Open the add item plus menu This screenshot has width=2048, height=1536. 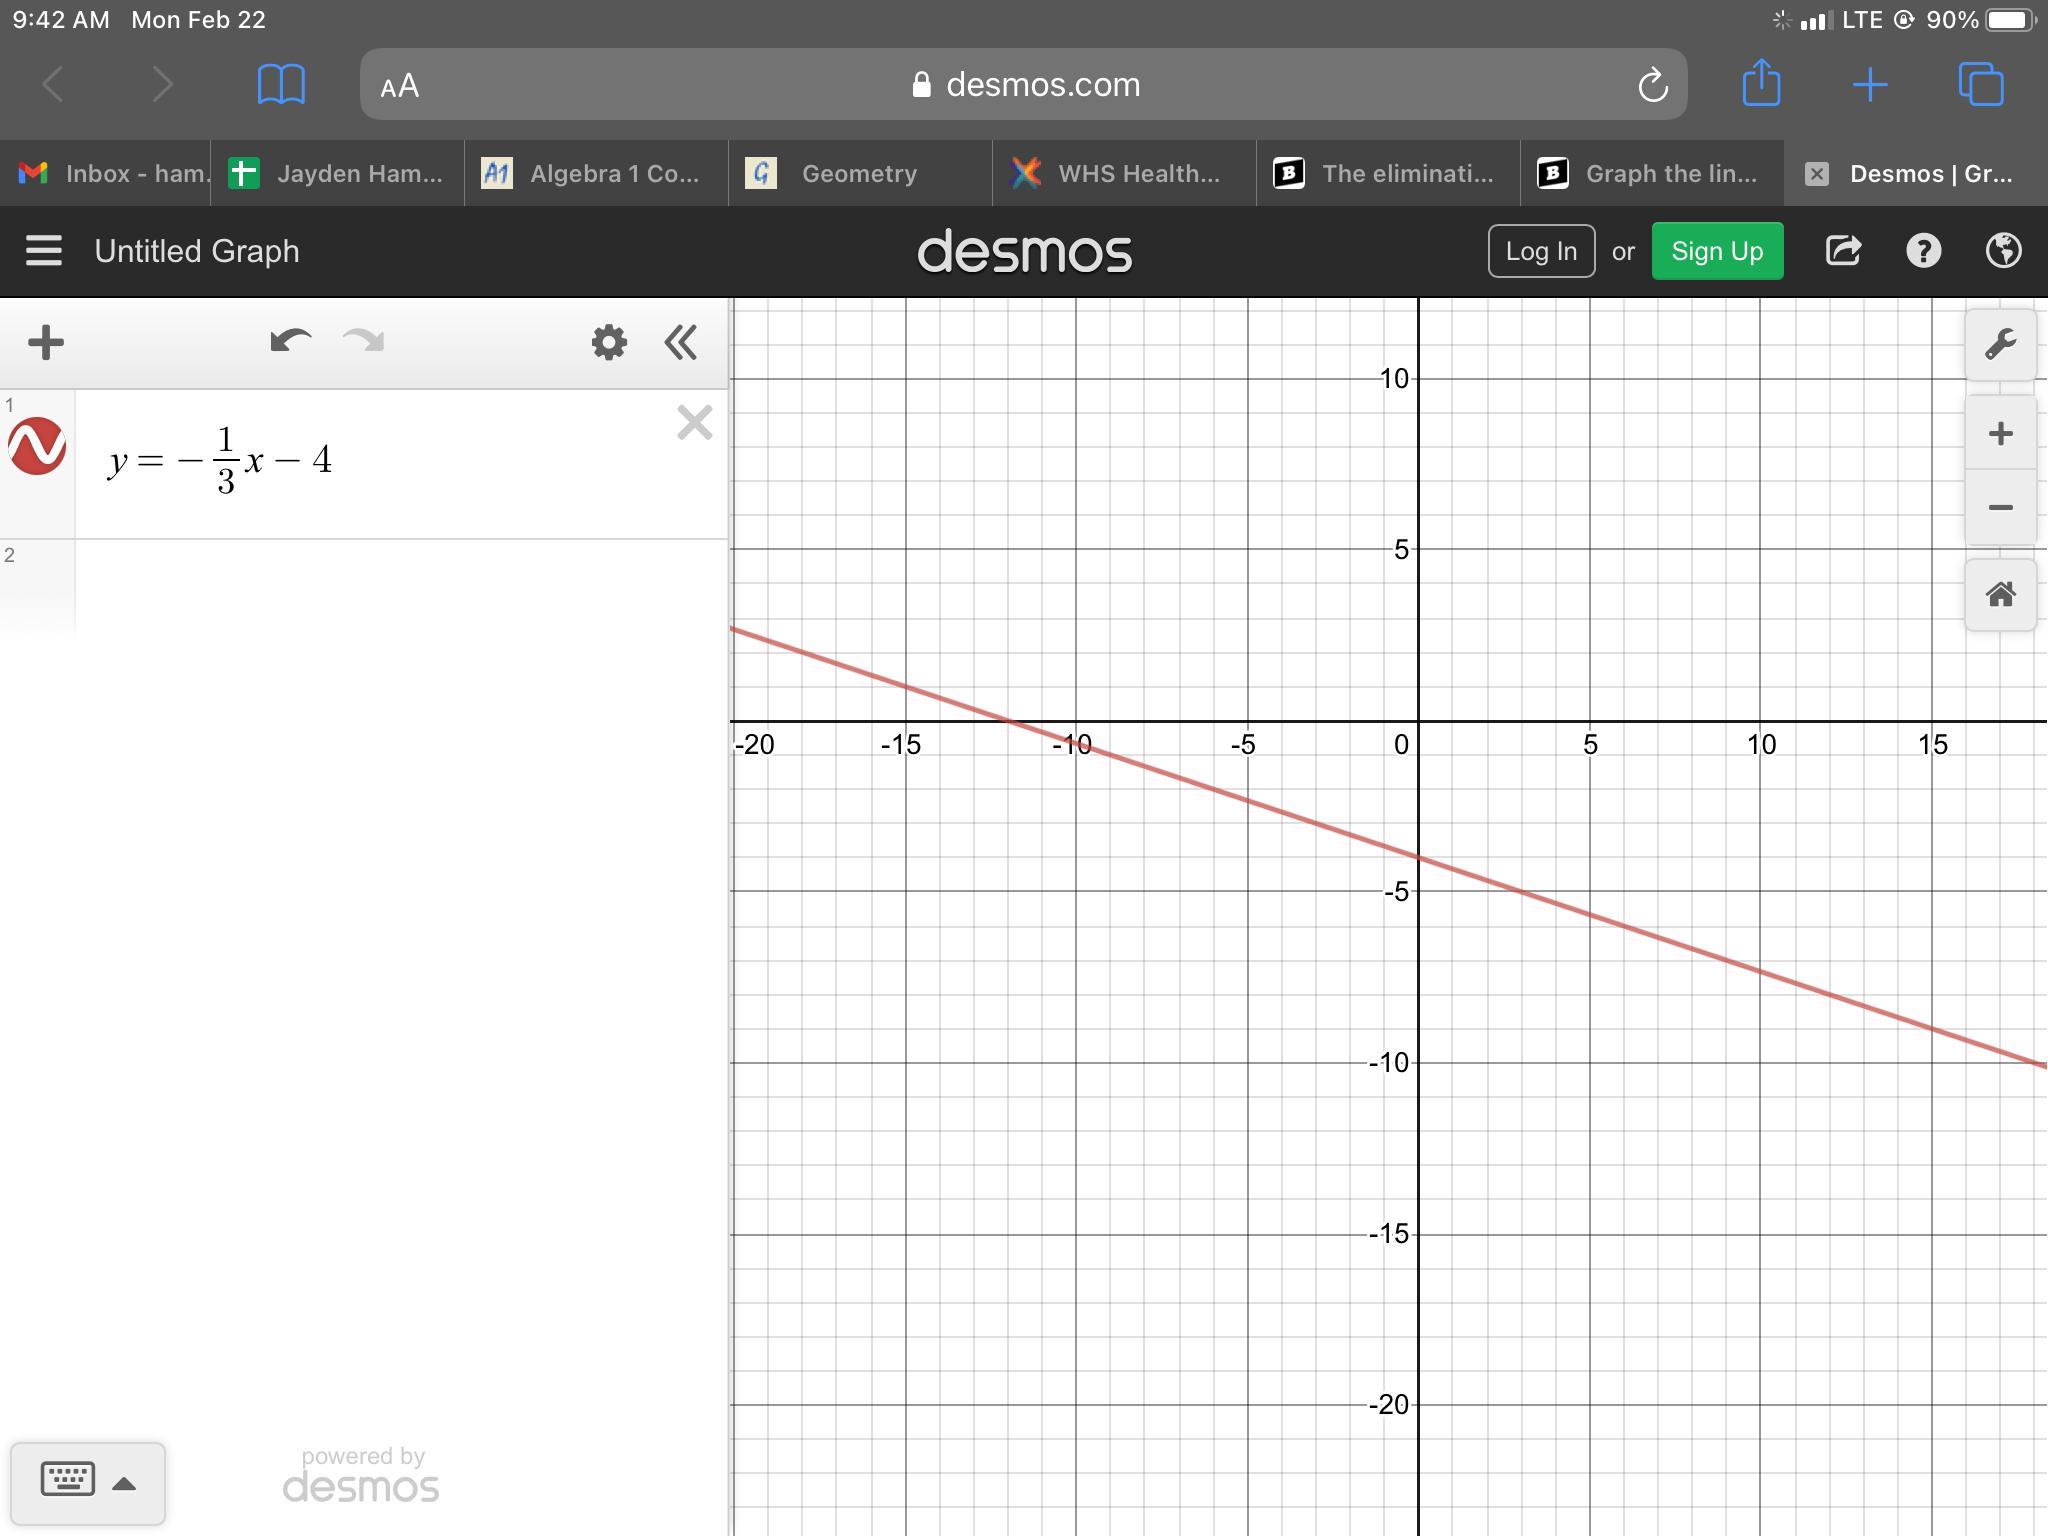46,343
